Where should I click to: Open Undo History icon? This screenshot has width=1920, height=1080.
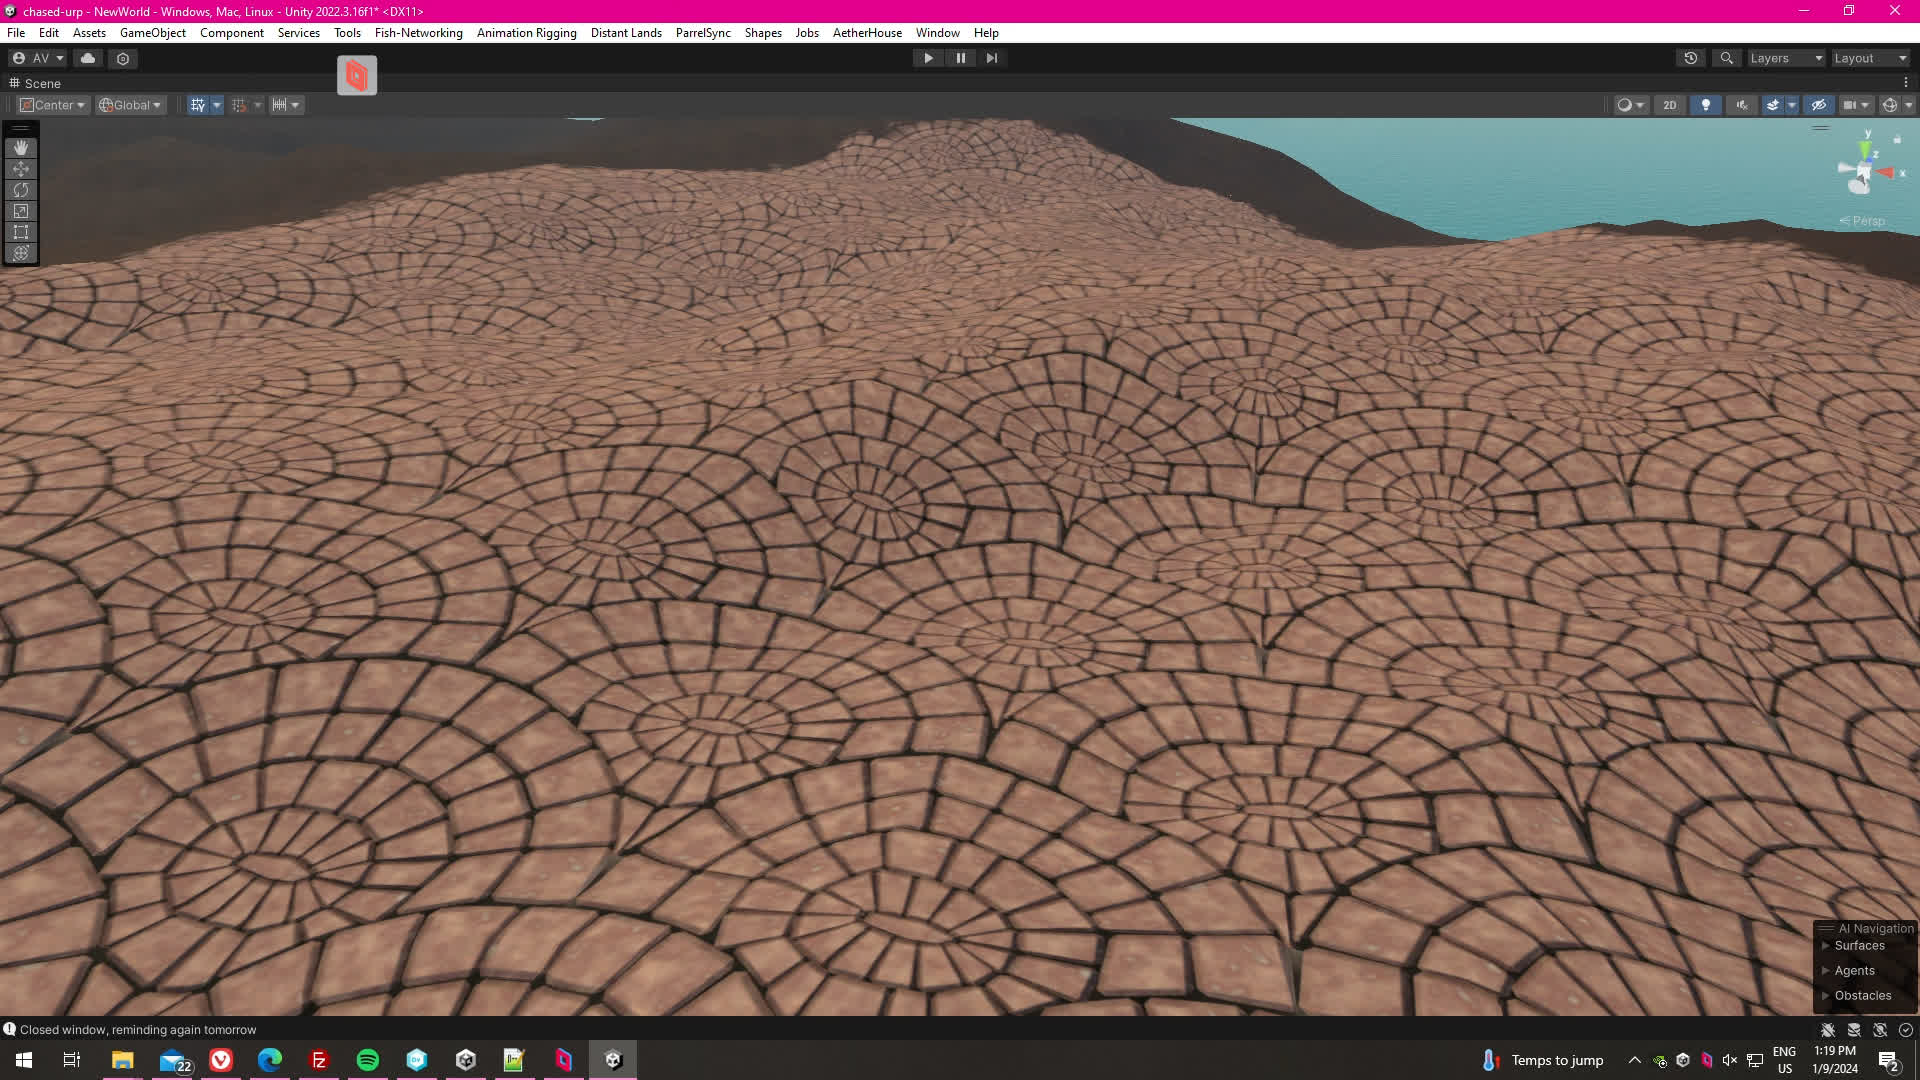tap(1691, 58)
